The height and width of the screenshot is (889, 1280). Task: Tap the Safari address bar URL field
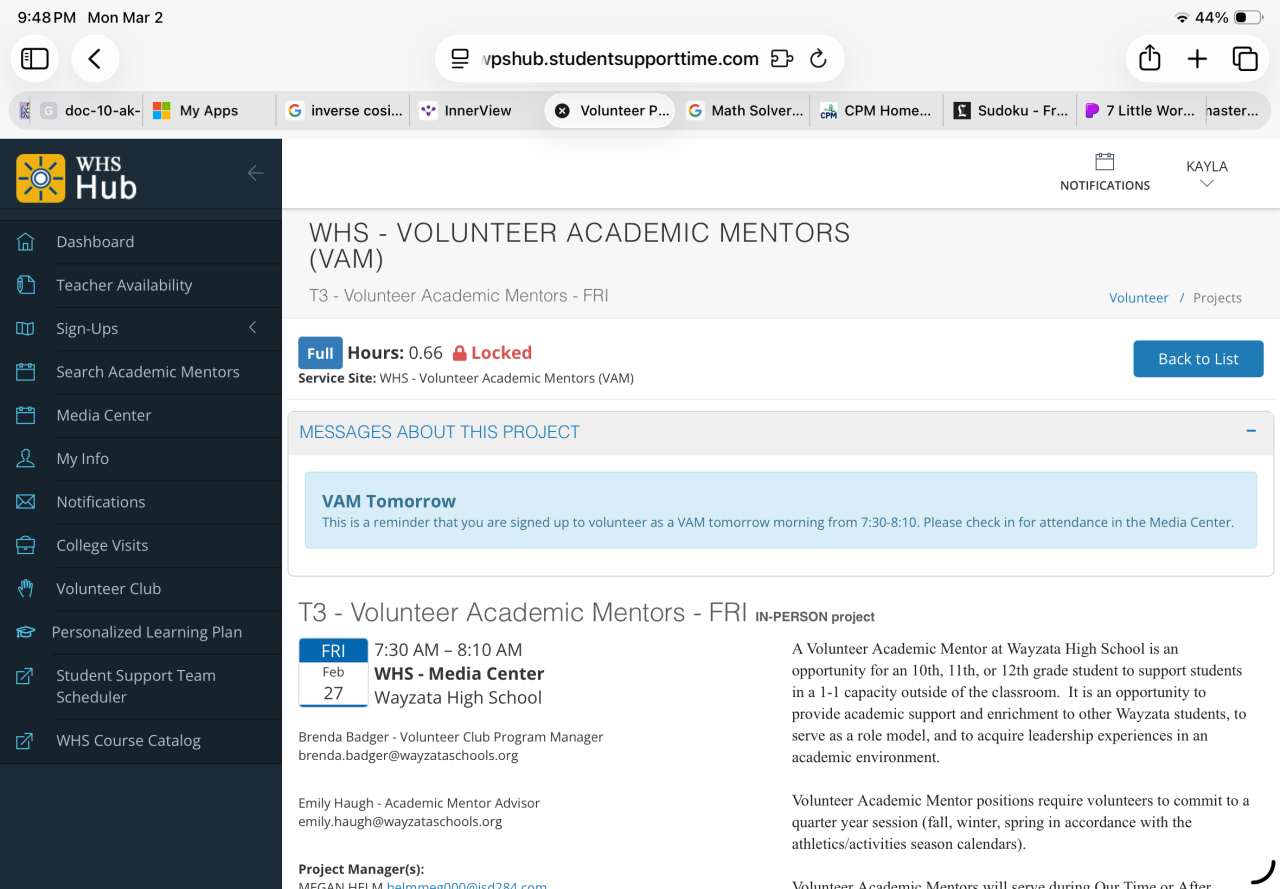point(620,59)
